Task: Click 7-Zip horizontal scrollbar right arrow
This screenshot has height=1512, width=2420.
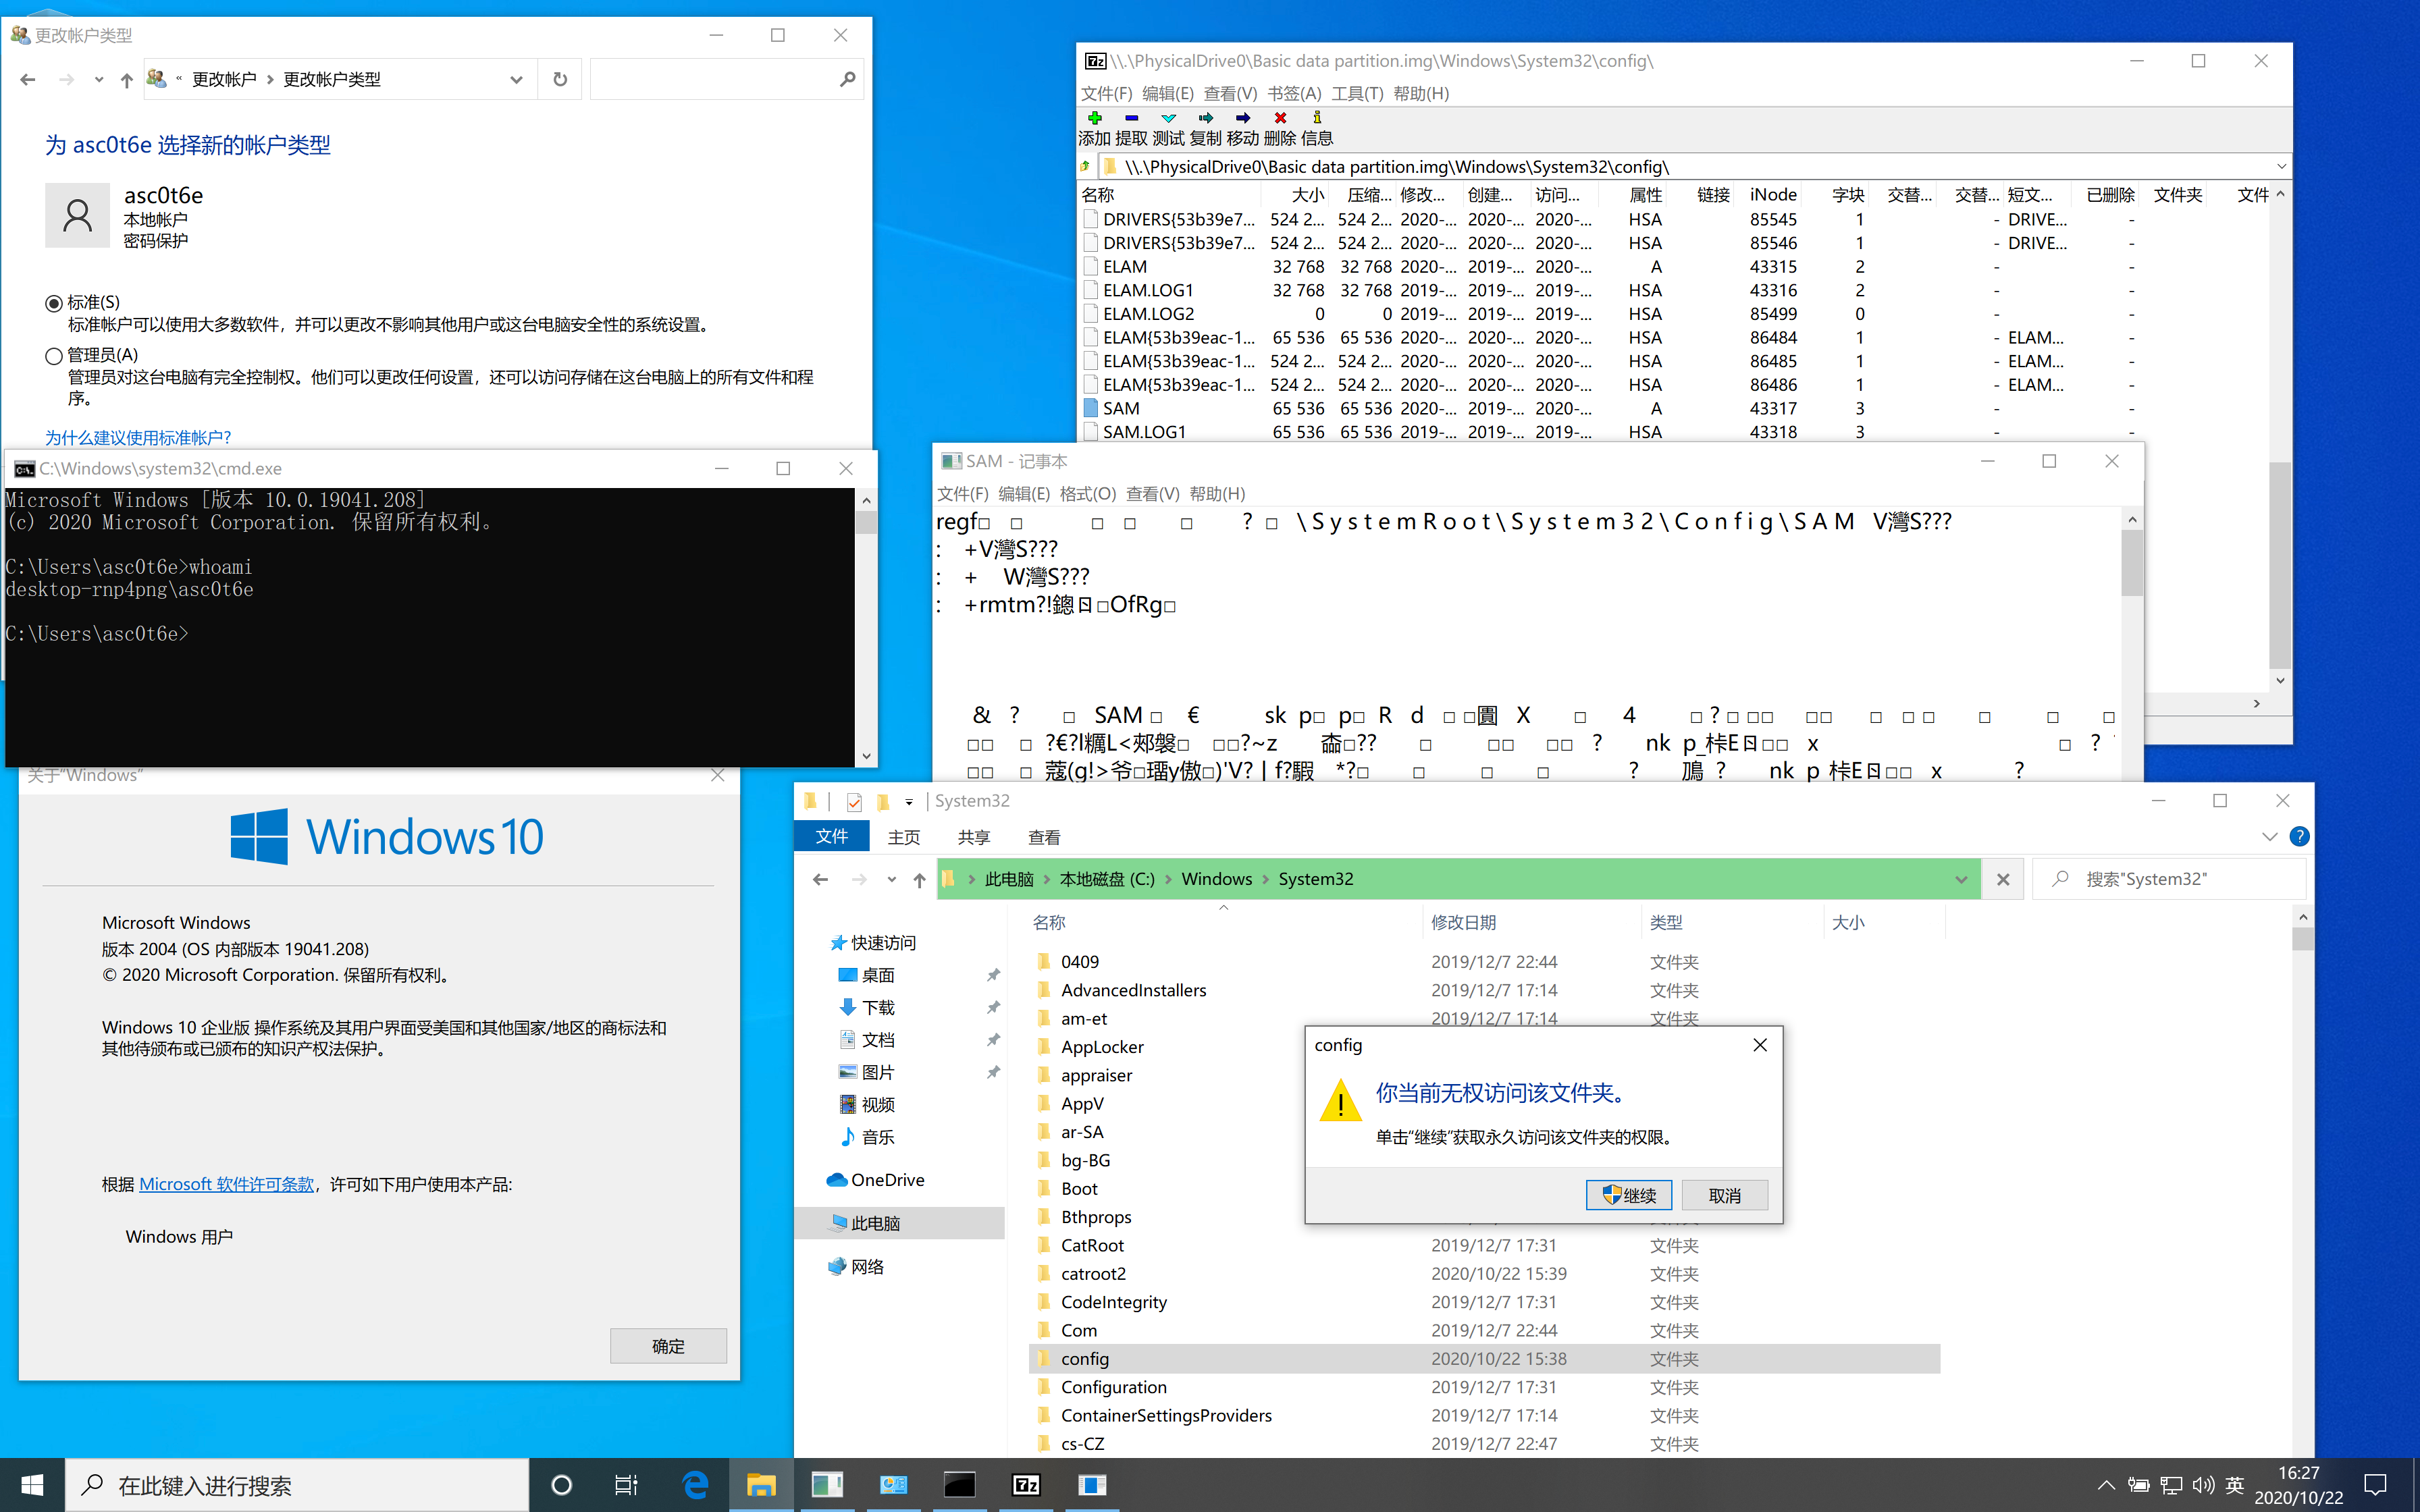Action: (2257, 704)
